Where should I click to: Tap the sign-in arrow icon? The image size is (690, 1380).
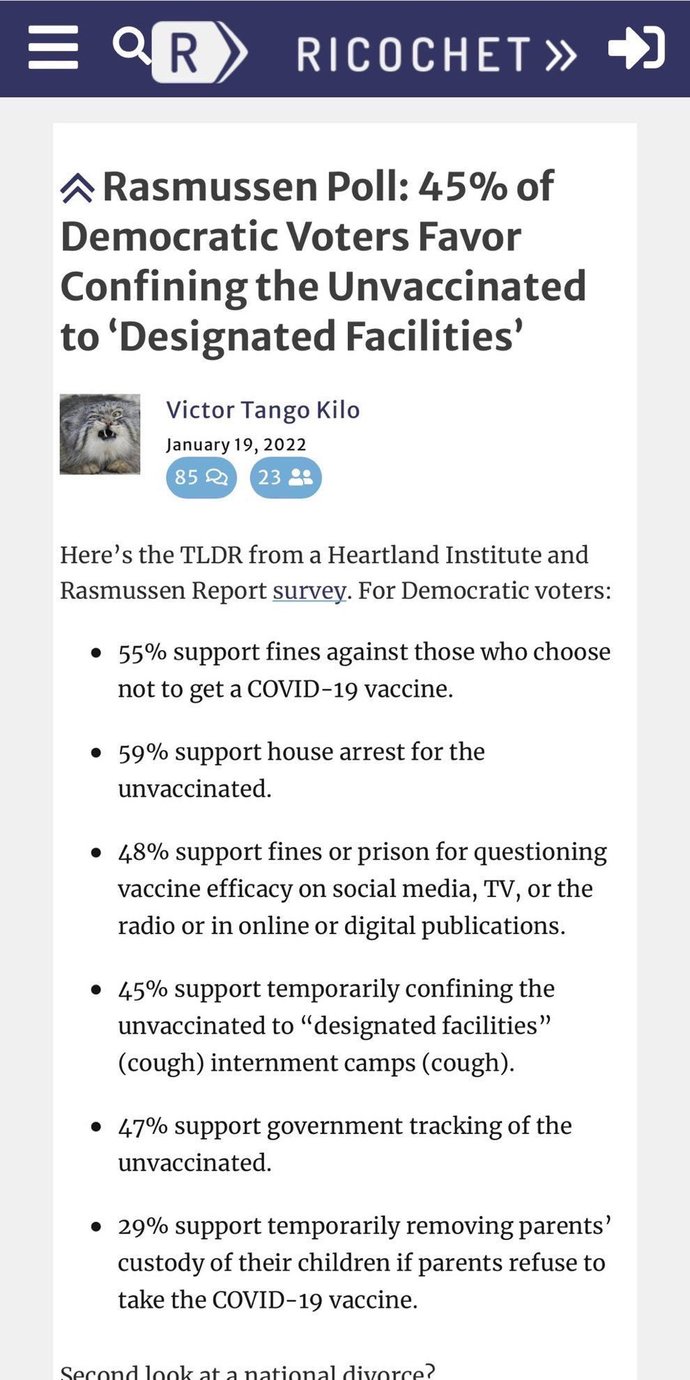coord(636,47)
